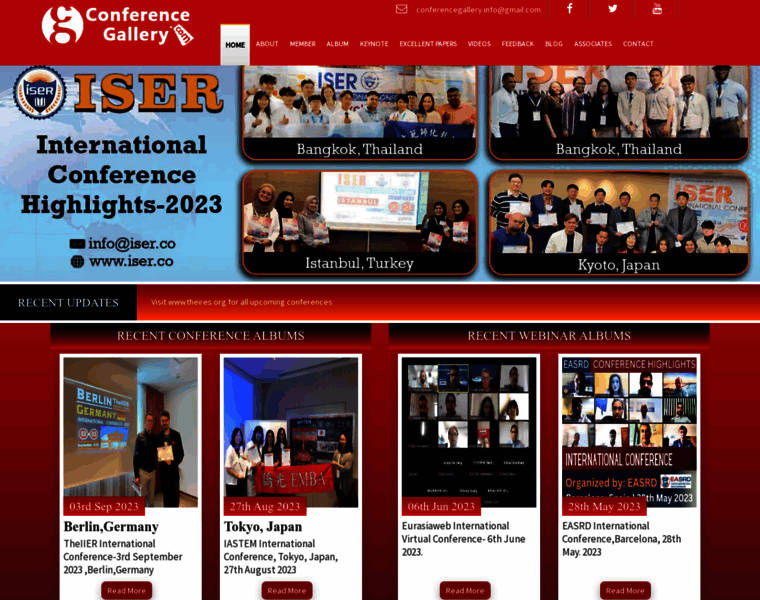Click the Conference Gallery logo
760x600 pixels.
[x=117, y=25]
